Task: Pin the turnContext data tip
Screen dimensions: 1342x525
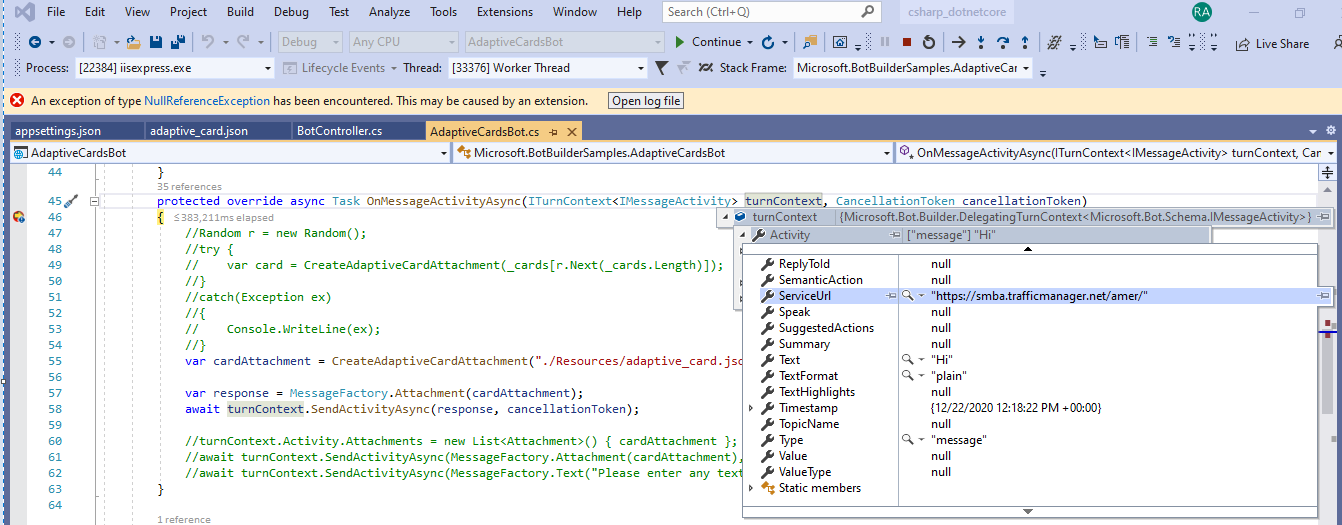Action: click(x=1324, y=217)
